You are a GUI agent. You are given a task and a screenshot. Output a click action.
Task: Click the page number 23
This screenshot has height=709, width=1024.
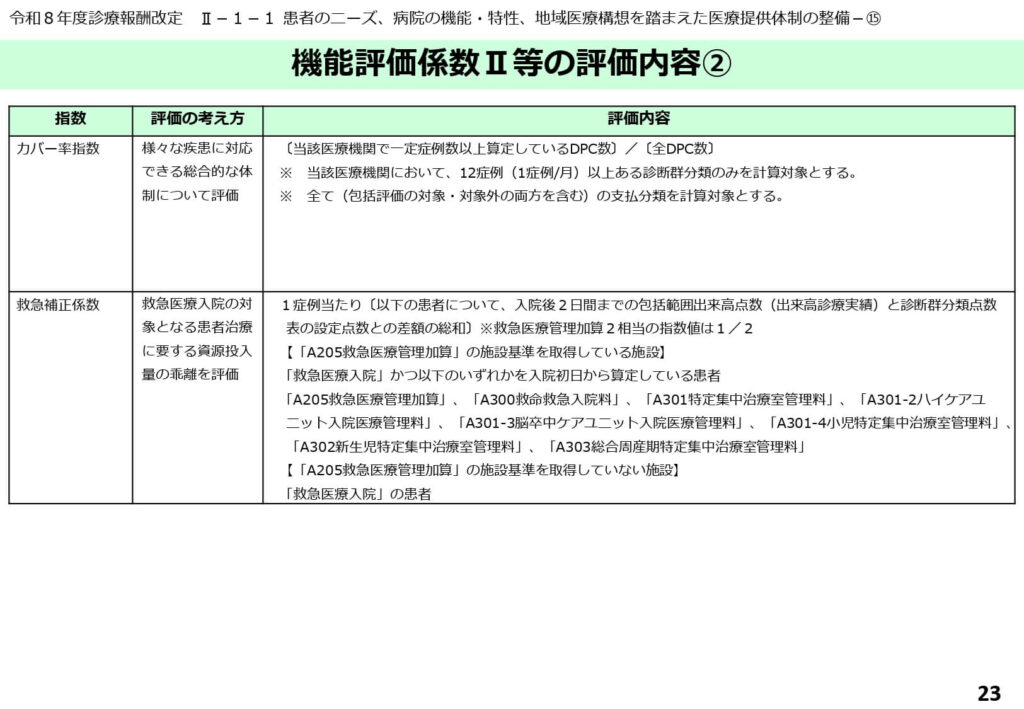point(988,693)
